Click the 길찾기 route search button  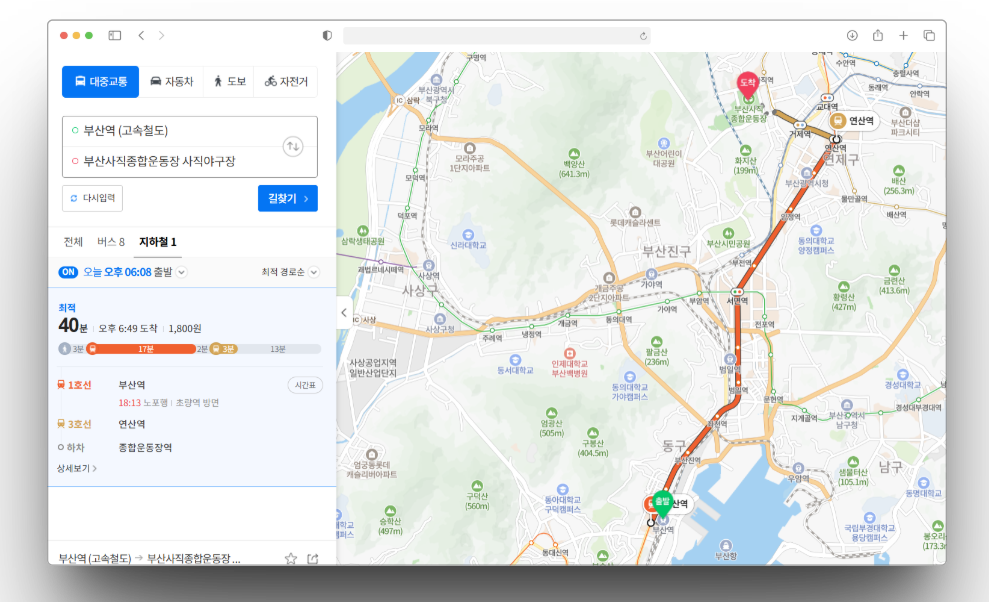pos(287,198)
